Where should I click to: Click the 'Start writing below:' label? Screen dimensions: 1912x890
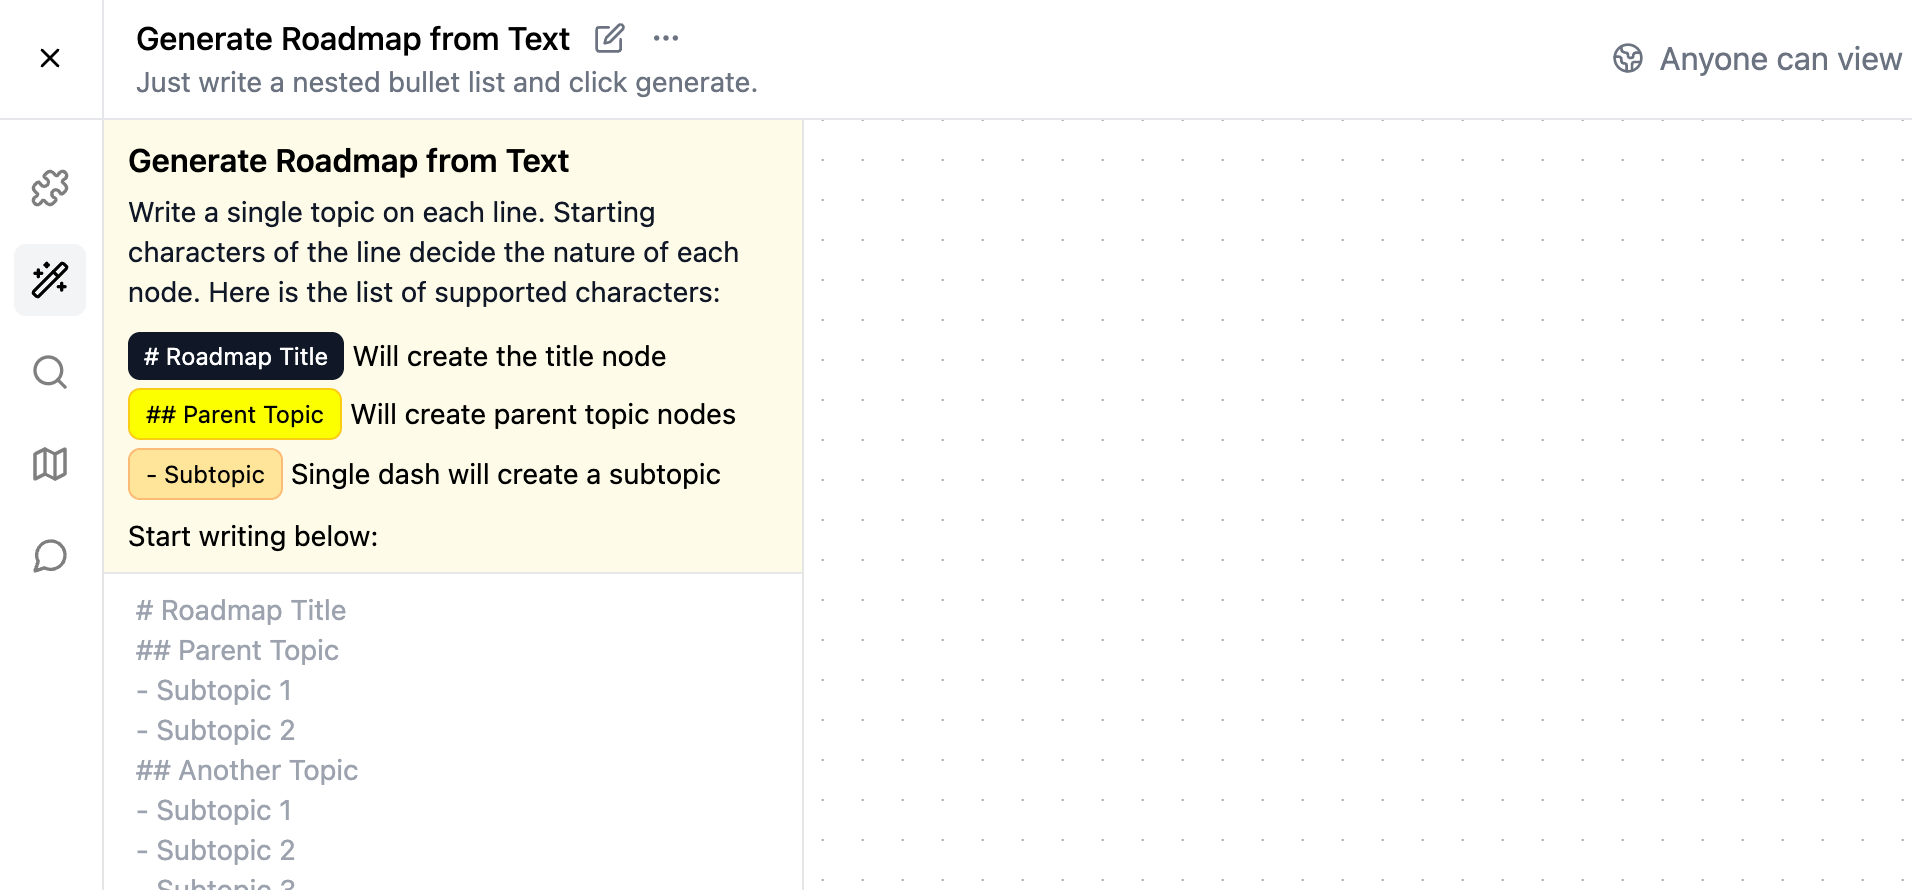[x=253, y=537]
